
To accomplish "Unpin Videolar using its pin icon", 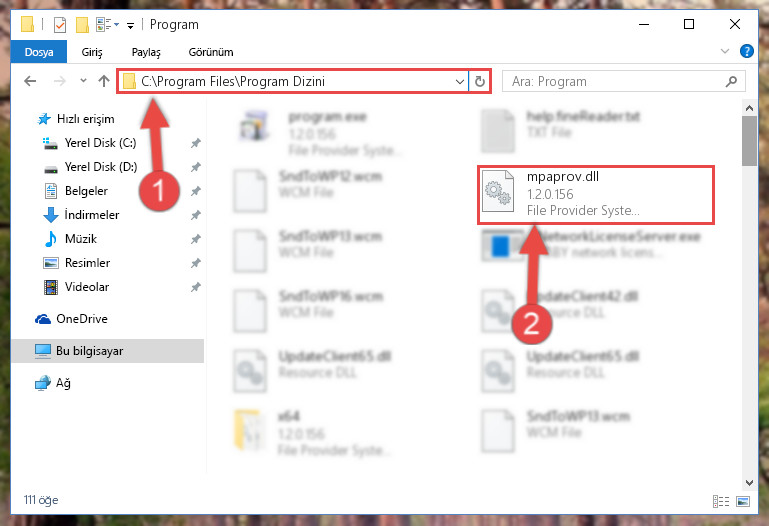I will click(196, 287).
